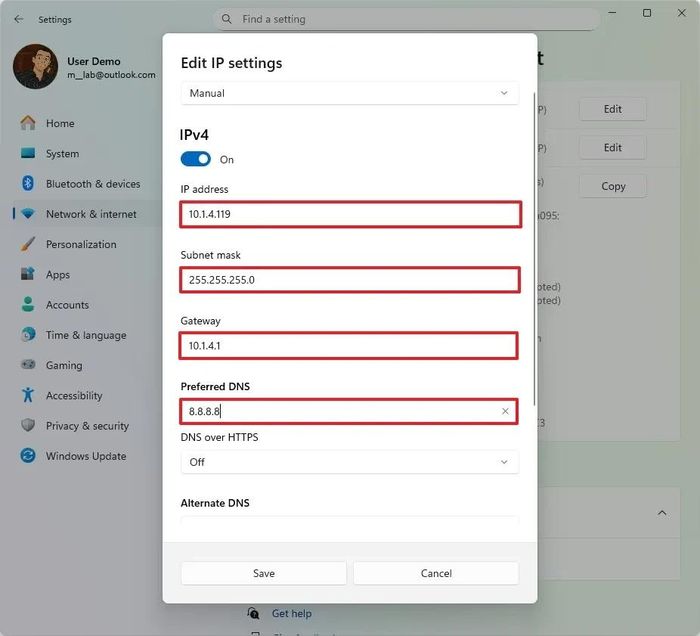
Task: Open Accounts settings
Action: (67, 305)
